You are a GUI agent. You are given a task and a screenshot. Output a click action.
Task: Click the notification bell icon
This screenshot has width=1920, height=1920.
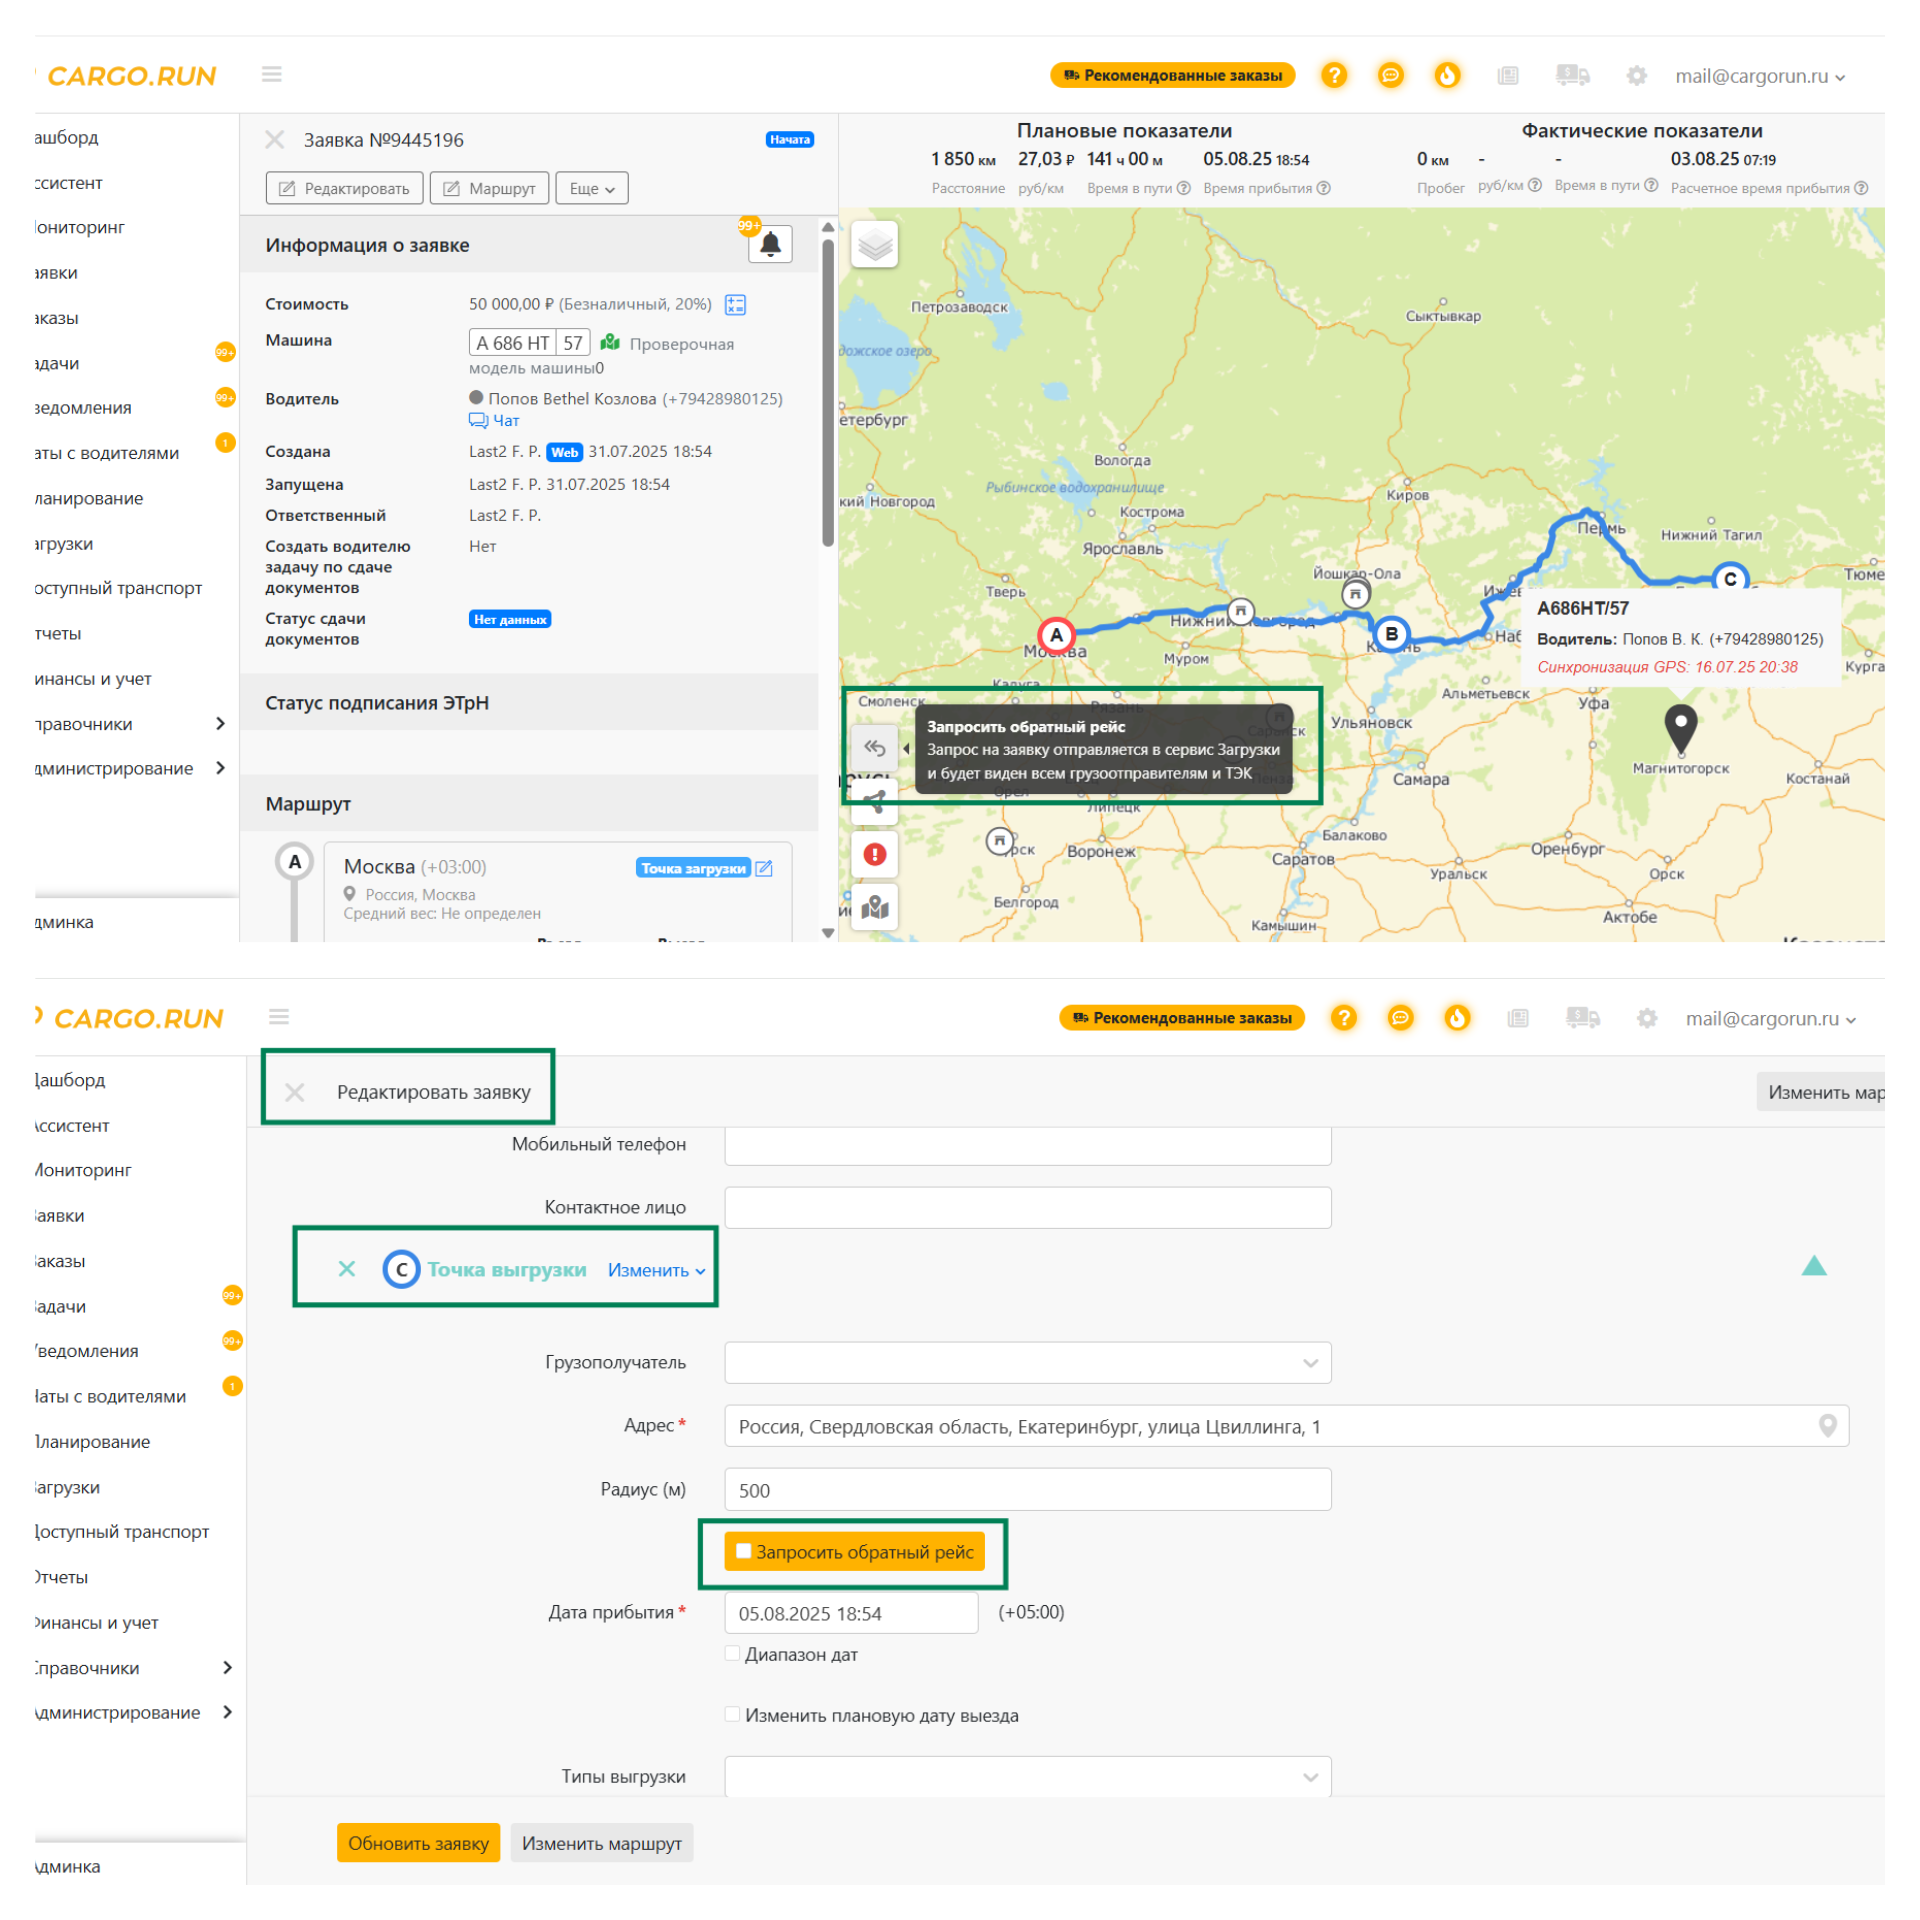pyautogui.click(x=770, y=245)
